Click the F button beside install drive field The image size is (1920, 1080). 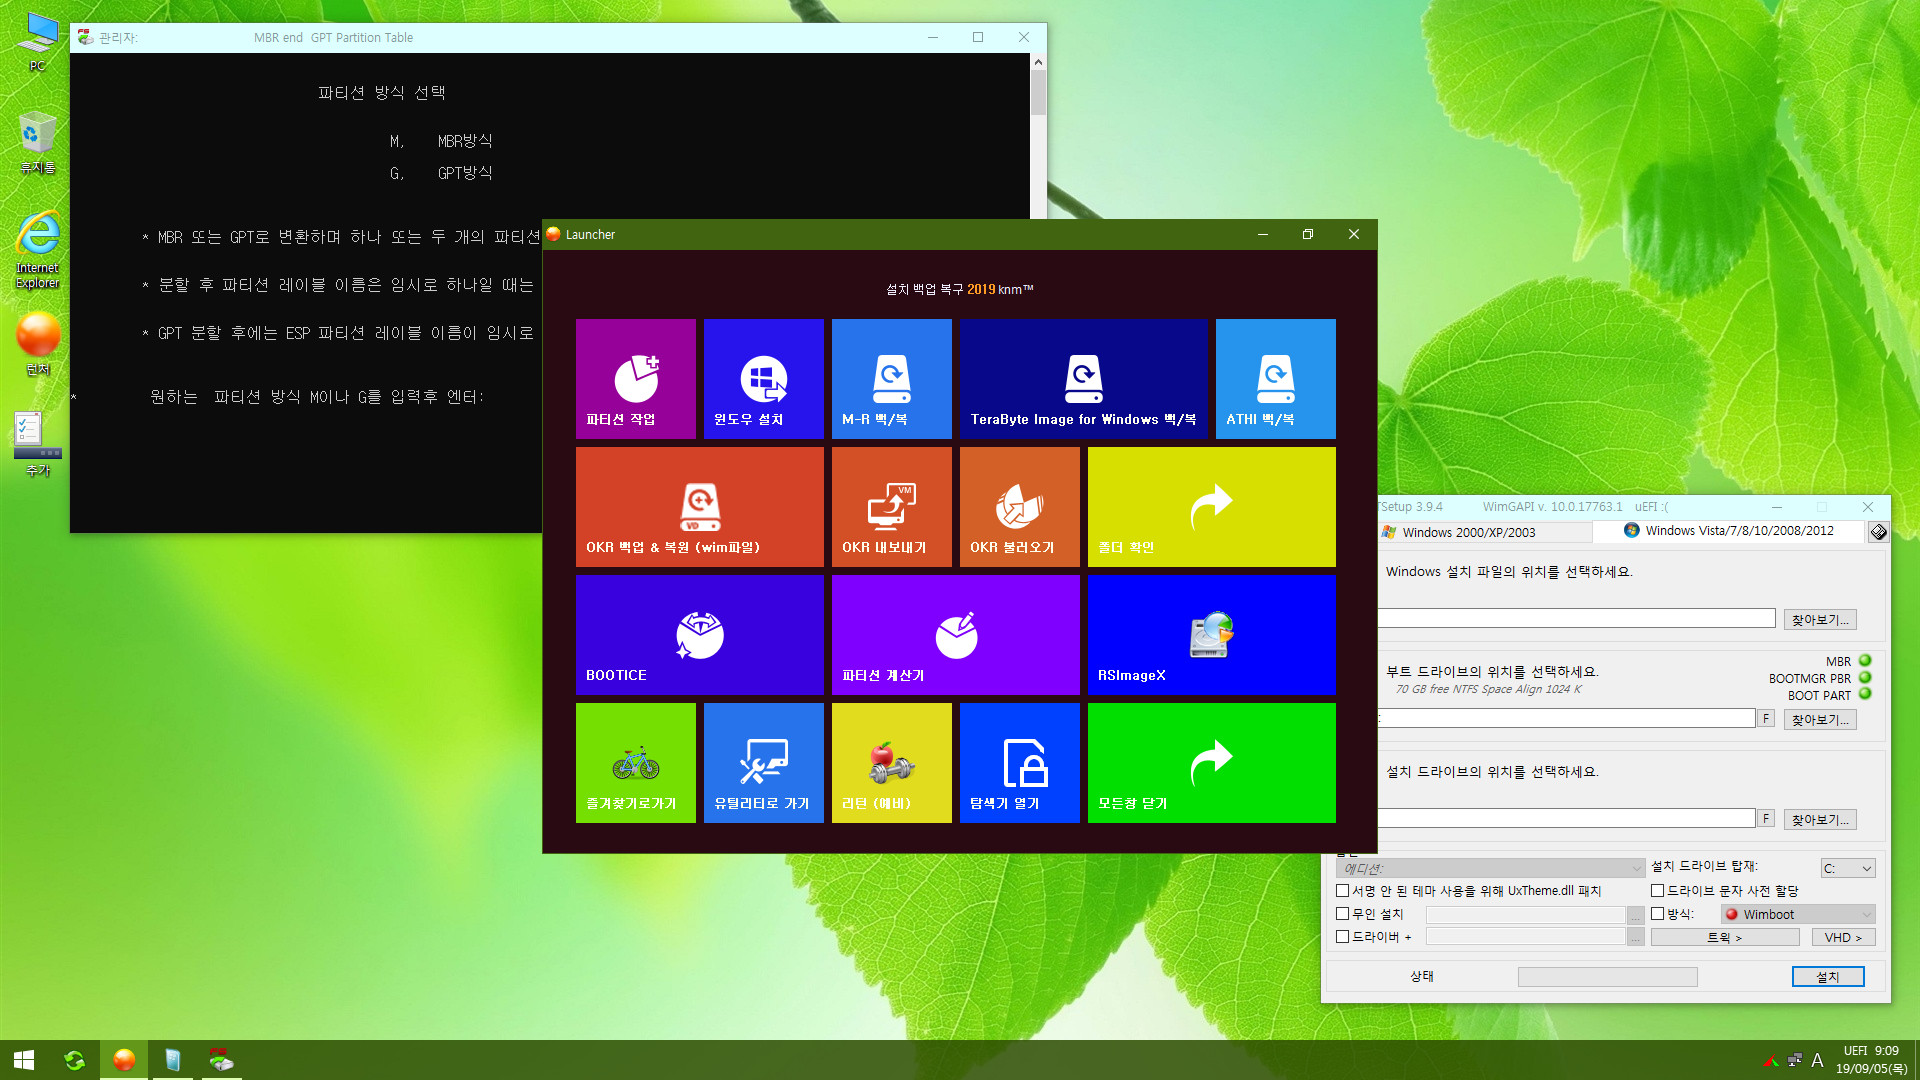tap(1766, 819)
